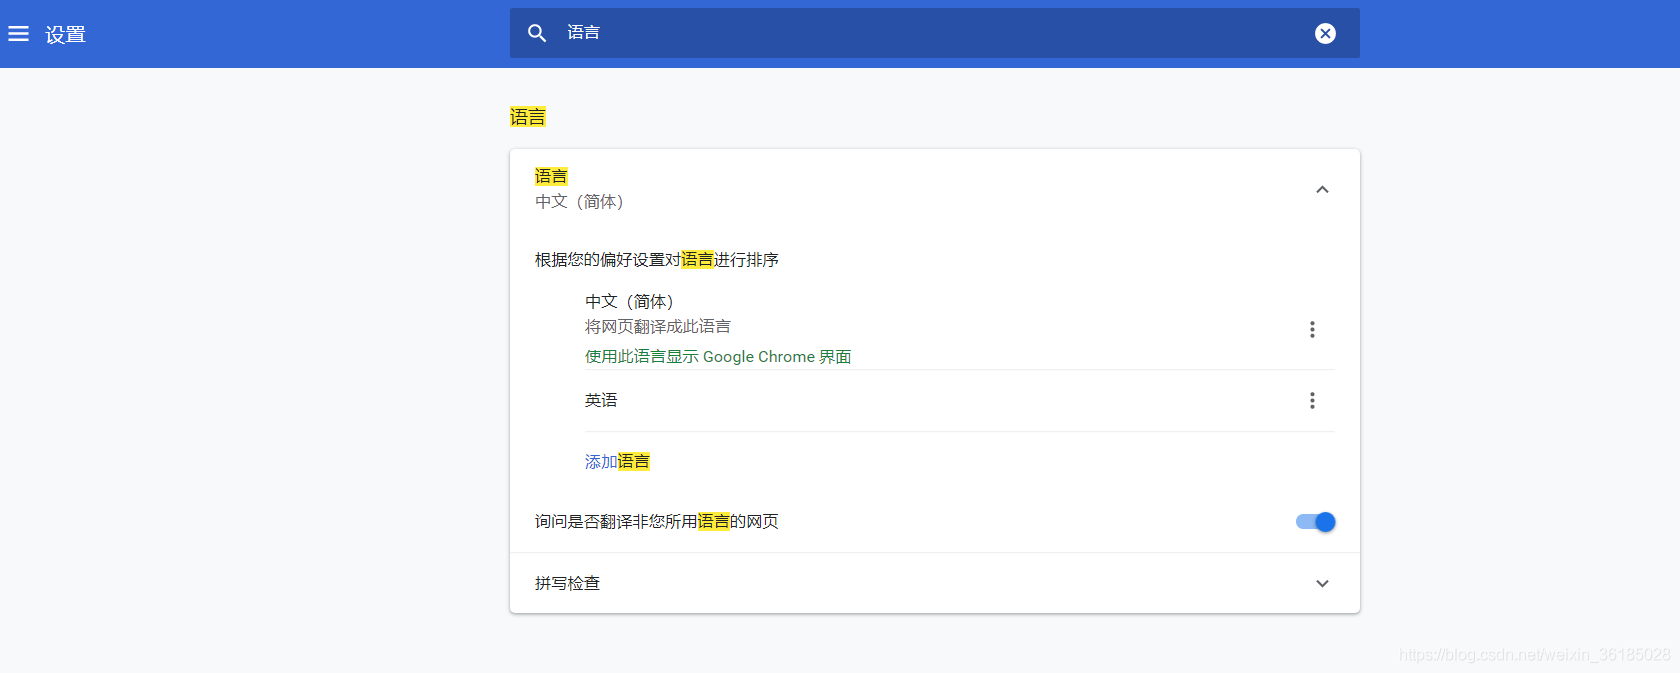Screen dimensions: 1680x673
Task: Click 将网页翻译成此语言 subtitle text
Action: click(x=658, y=327)
